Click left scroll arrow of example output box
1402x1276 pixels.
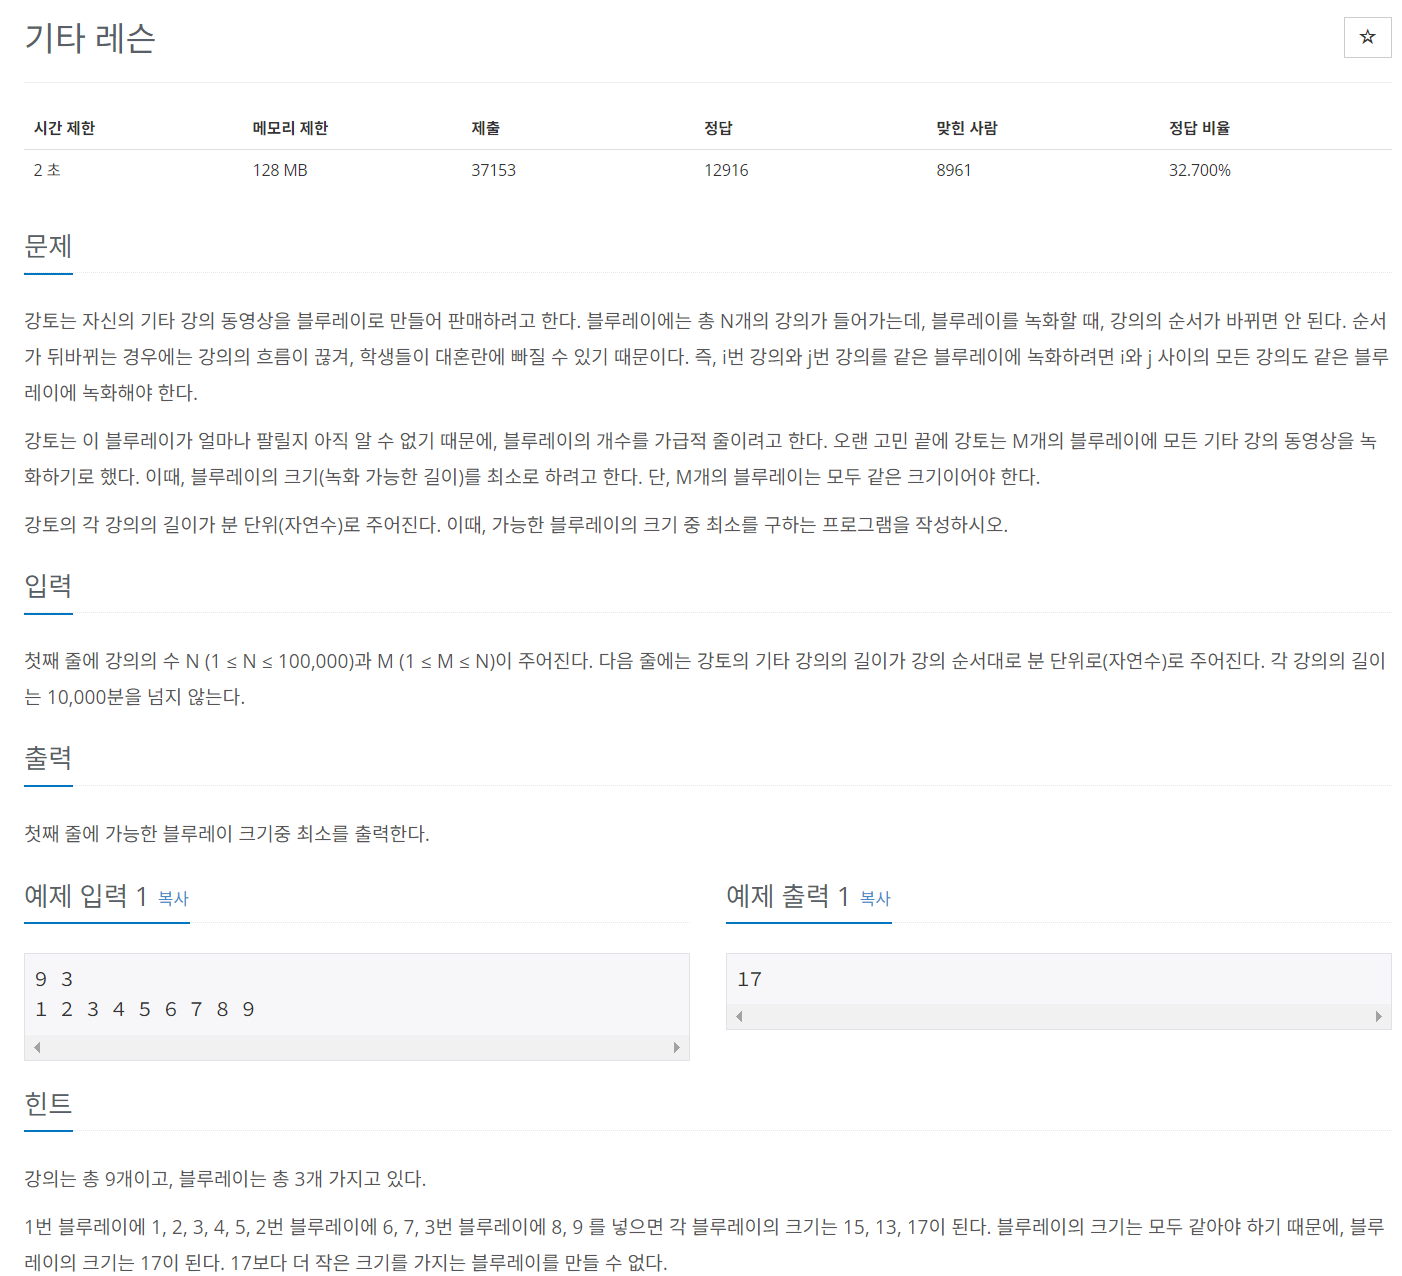(739, 1016)
